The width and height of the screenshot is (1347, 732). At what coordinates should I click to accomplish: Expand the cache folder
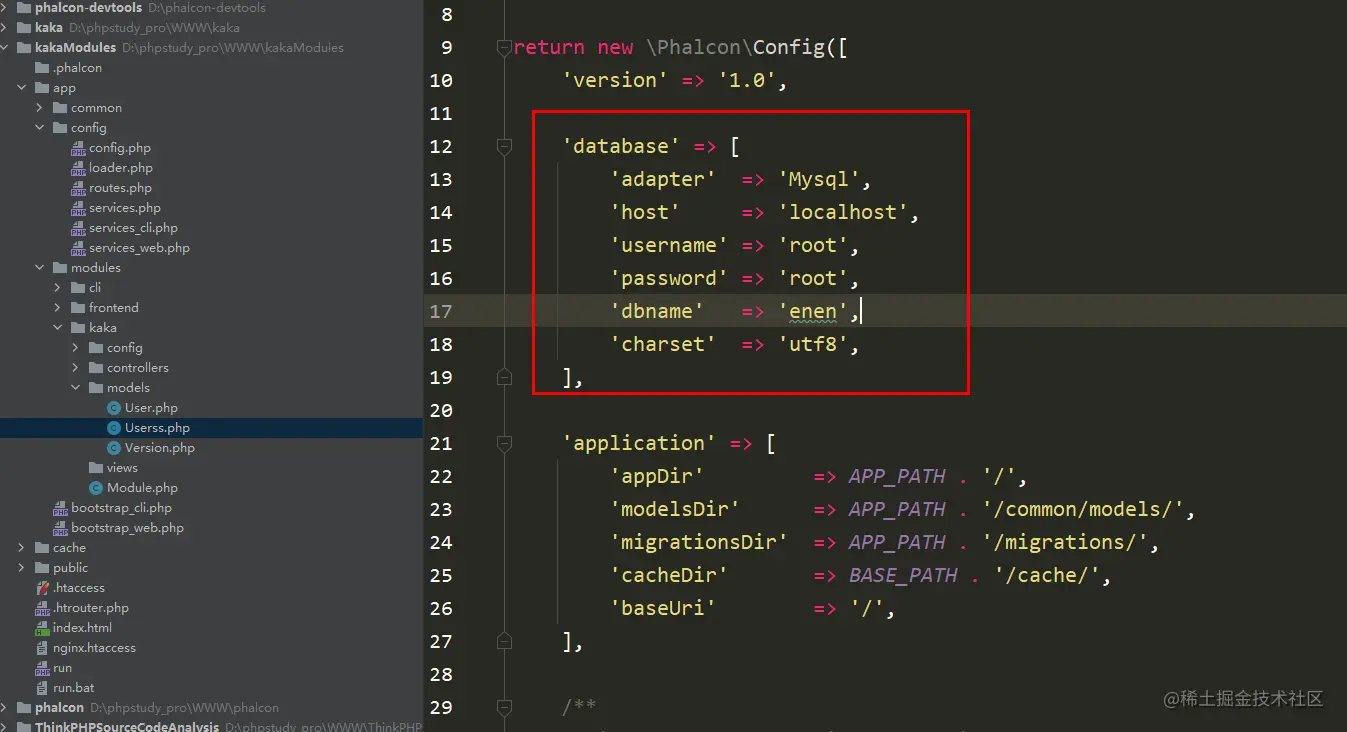[22, 548]
